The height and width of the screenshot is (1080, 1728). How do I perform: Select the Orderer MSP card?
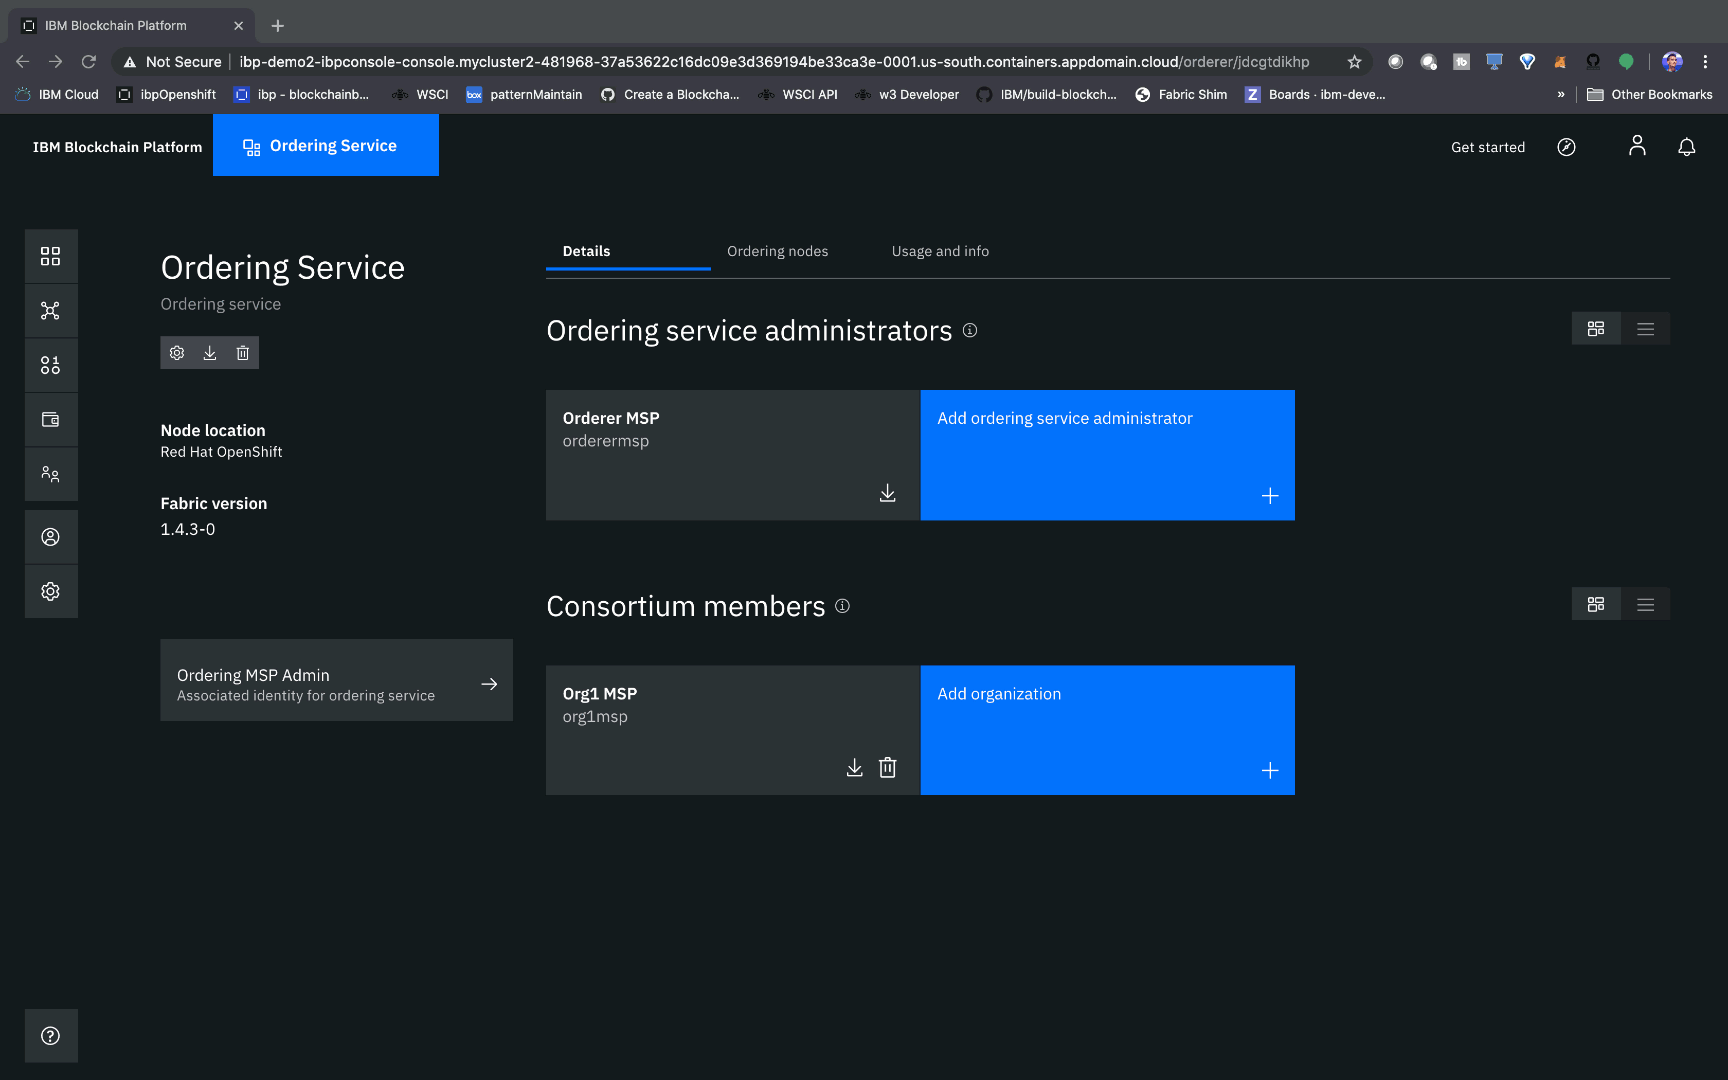(x=733, y=455)
